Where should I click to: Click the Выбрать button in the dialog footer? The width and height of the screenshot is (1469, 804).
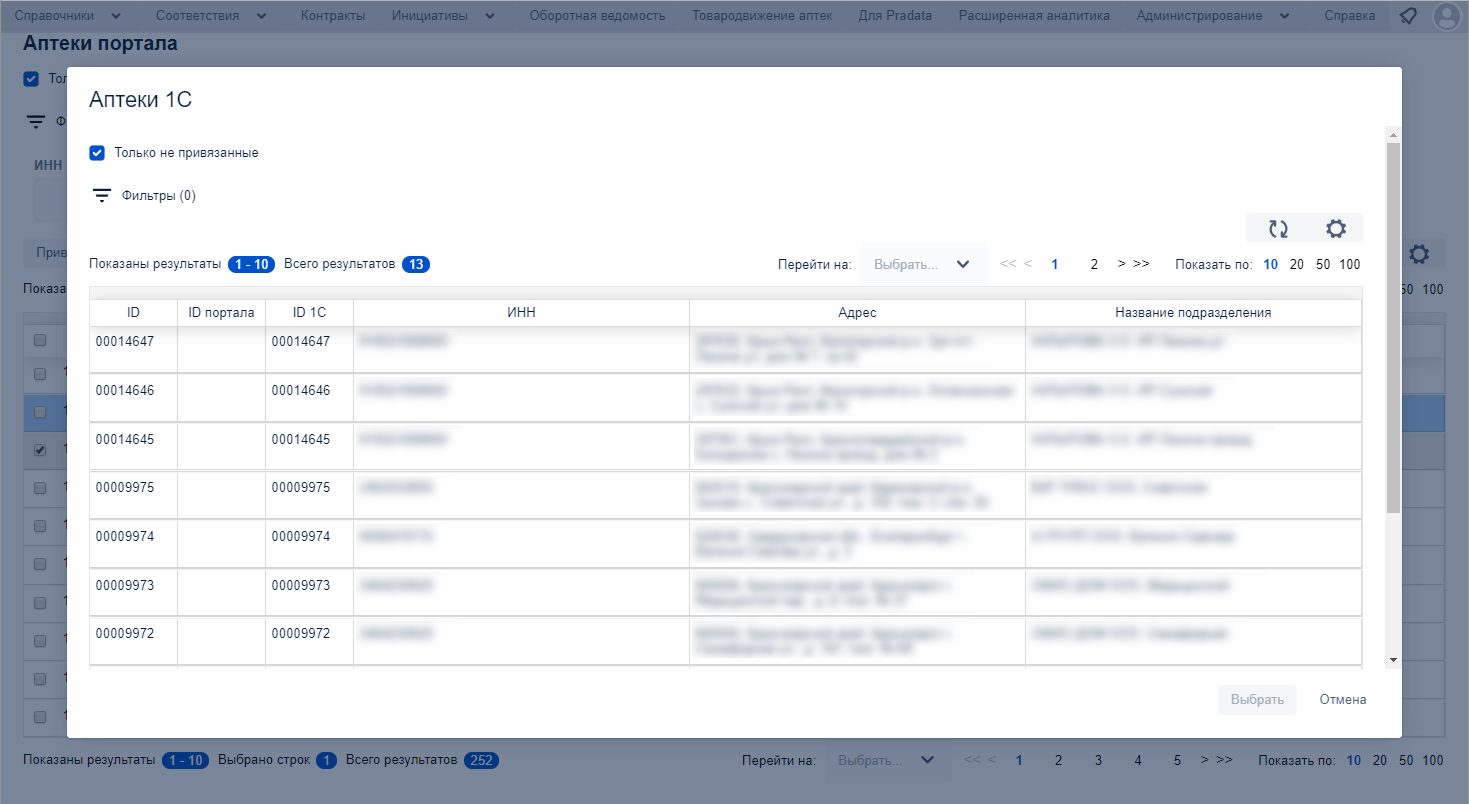(1257, 700)
